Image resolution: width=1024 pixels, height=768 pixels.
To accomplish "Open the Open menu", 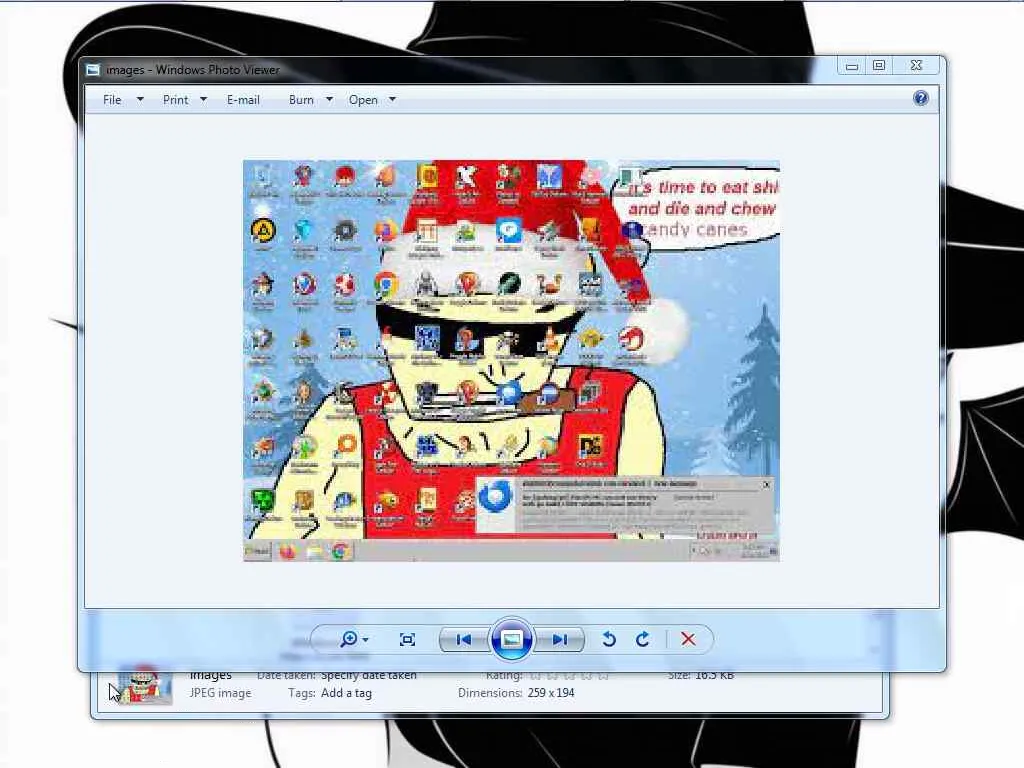I will (x=363, y=100).
